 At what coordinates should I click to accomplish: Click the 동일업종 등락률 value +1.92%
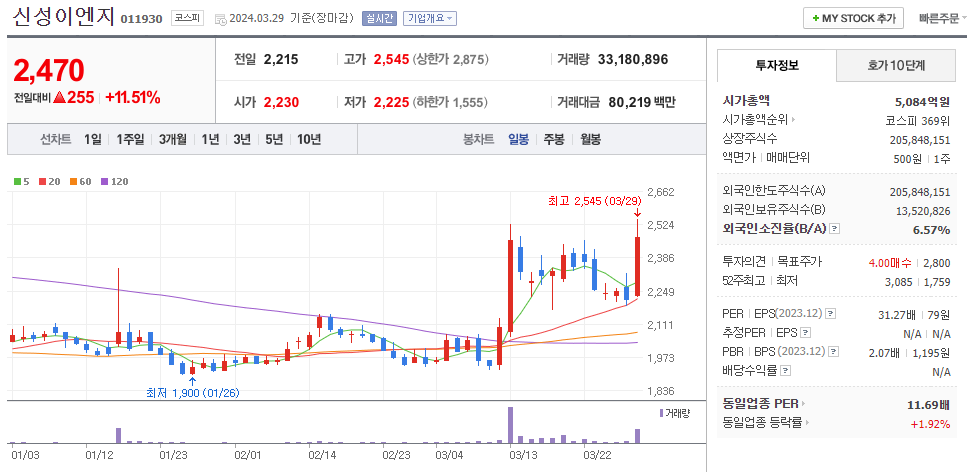point(930,424)
